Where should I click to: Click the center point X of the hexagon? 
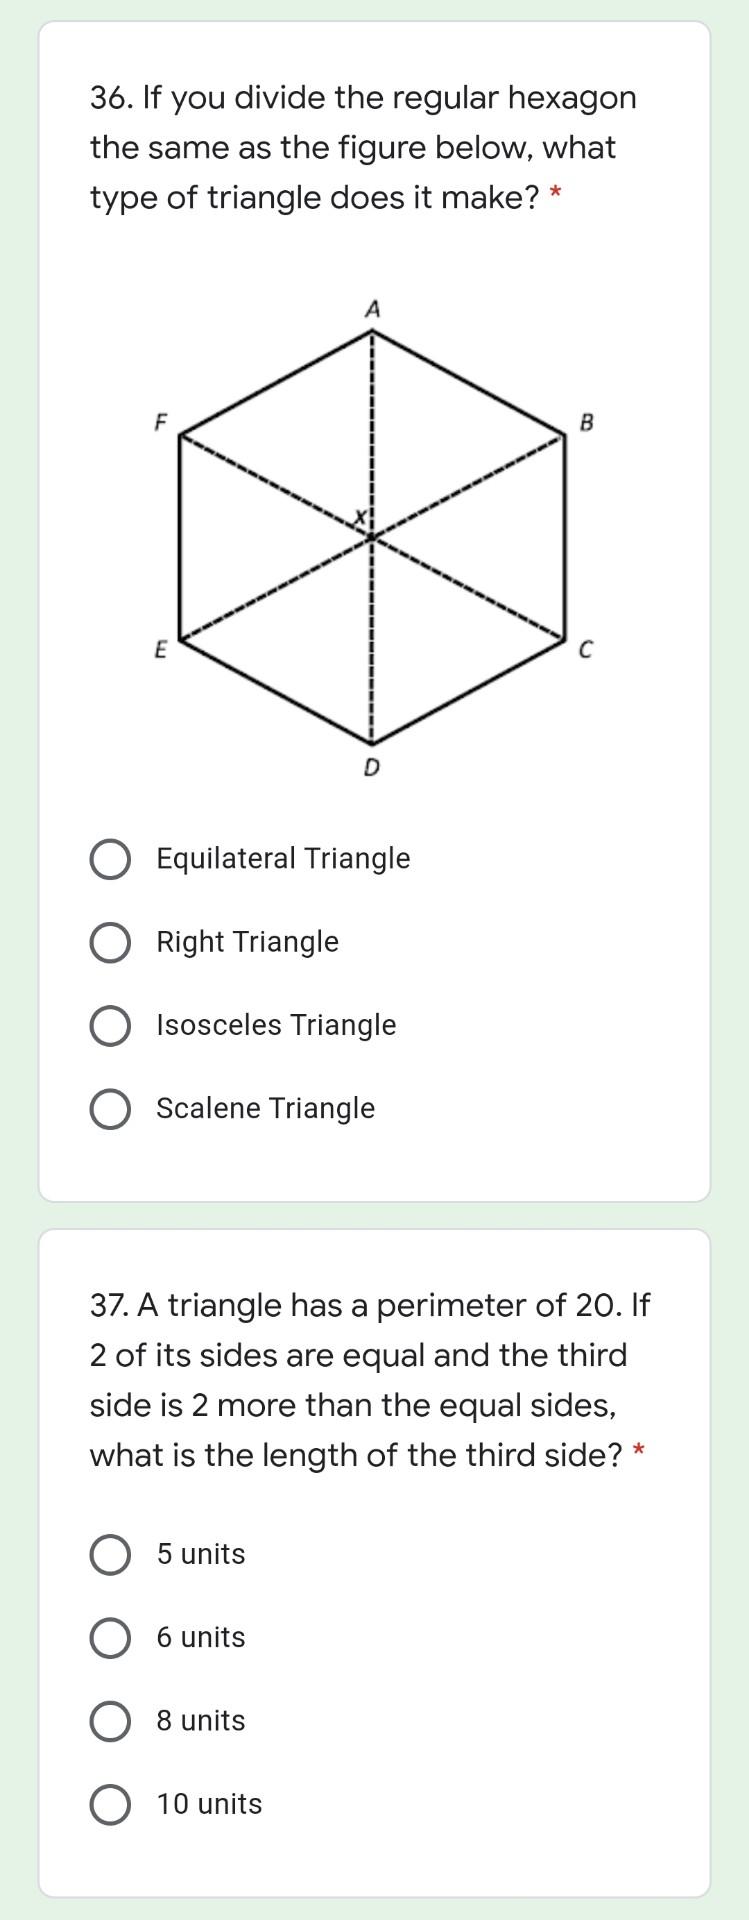(371, 535)
